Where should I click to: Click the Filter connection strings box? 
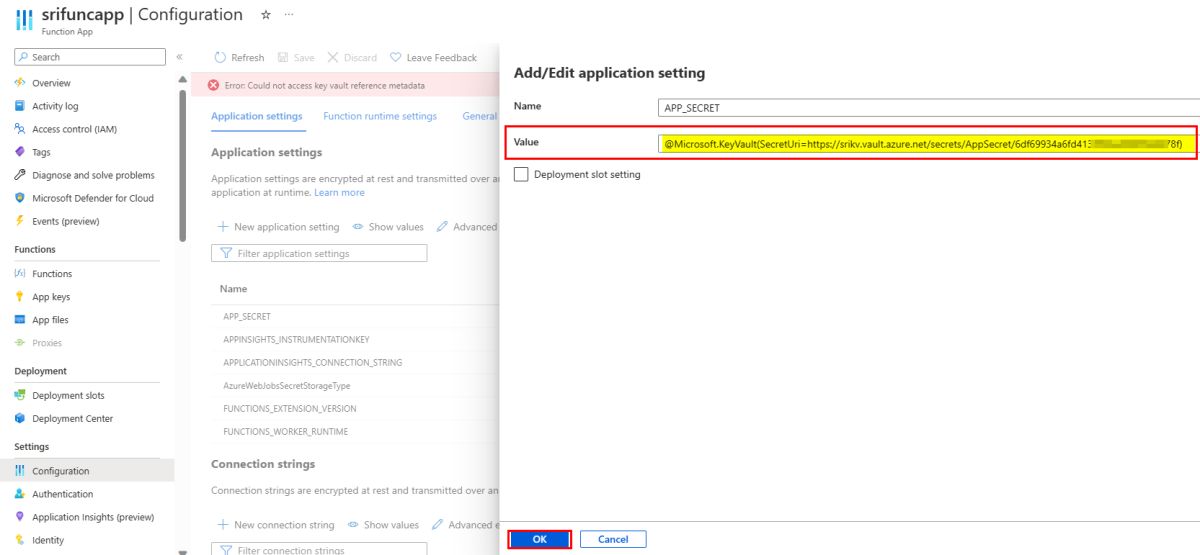[319, 550]
